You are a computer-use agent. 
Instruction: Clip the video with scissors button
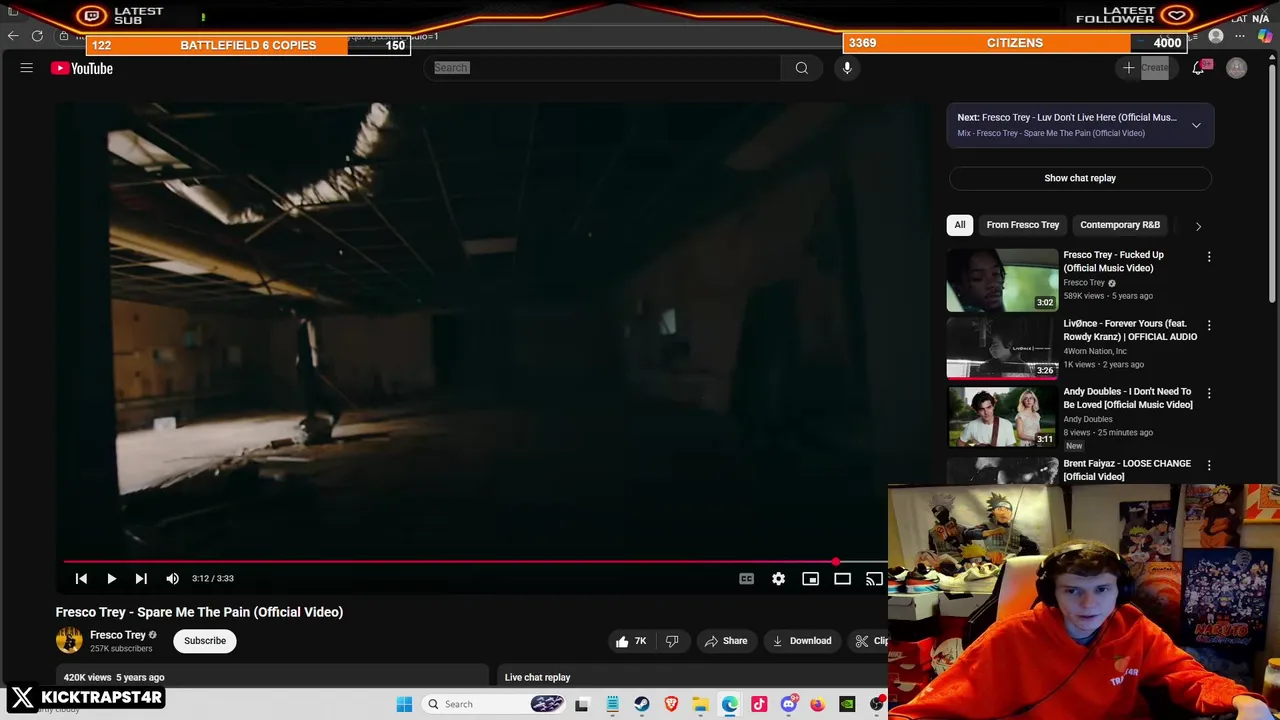pyautogui.click(x=868, y=641)
